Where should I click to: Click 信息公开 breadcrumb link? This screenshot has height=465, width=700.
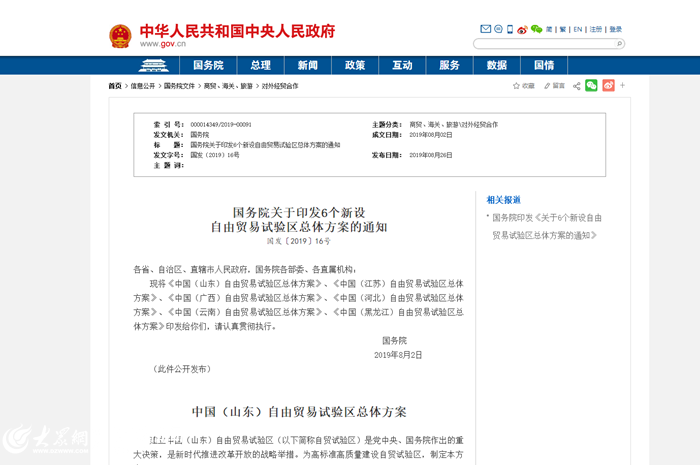[x=142, y=86]
